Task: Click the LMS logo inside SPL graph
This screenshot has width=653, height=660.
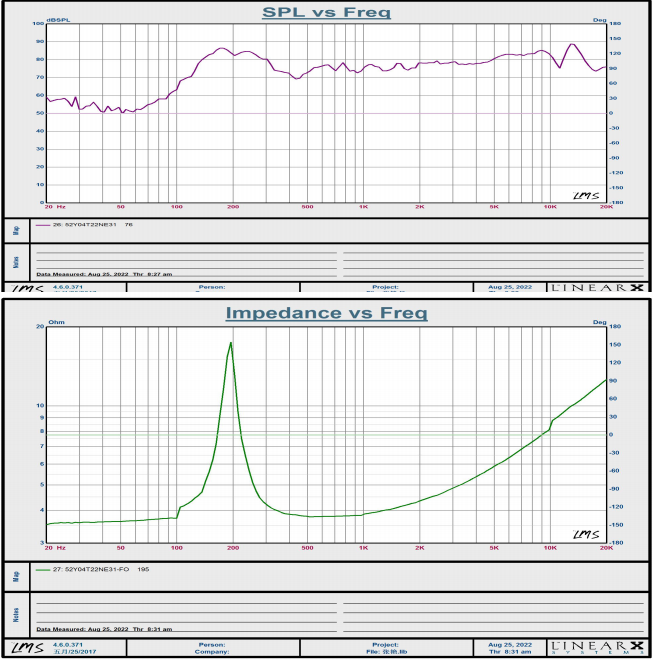Action: 586,196
